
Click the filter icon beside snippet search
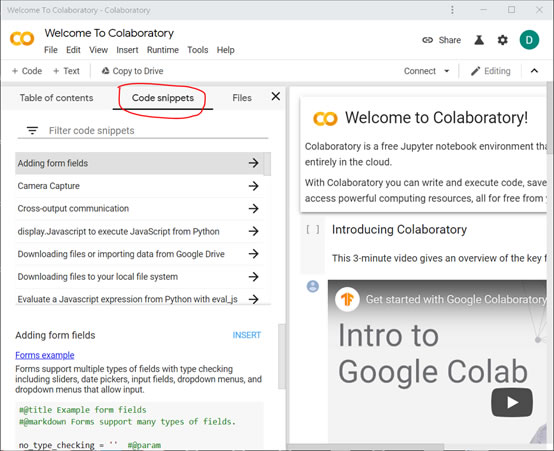[x=33, y=130]
